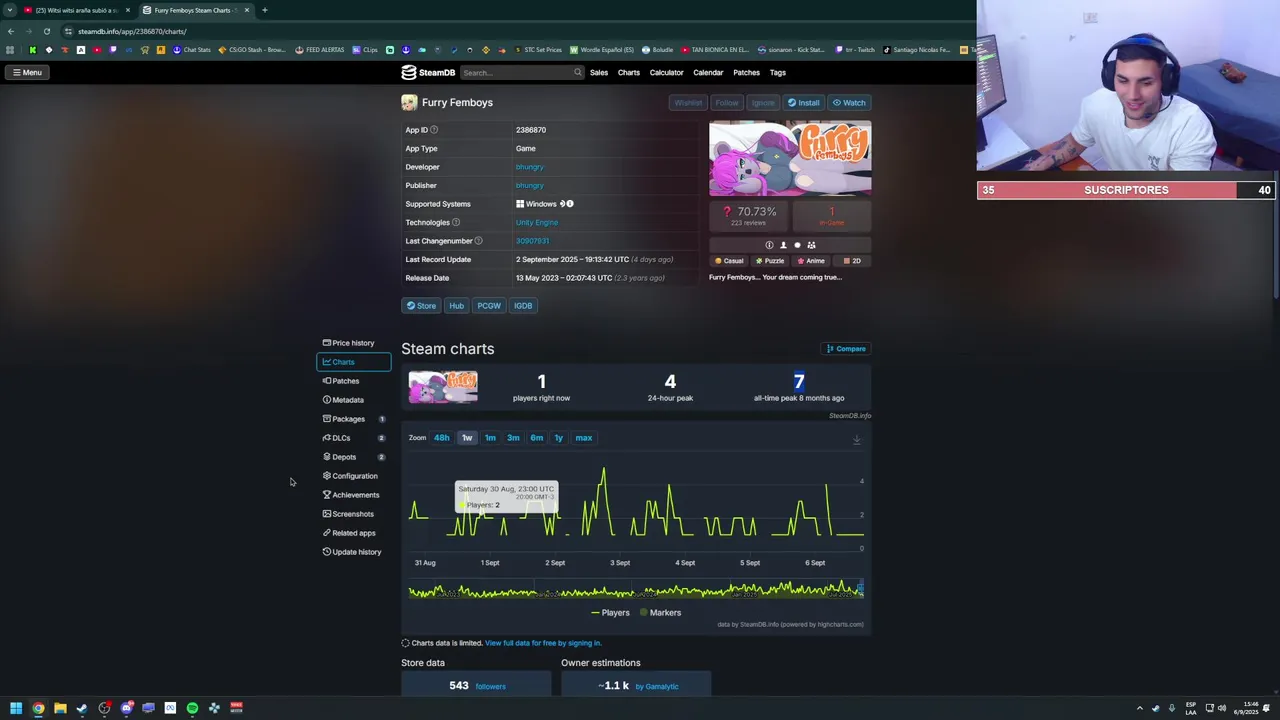Viewport: 1280px width, 720px height.
Task: Click the Anime tag
Action: pyautogui.click(x=811, y=261)
